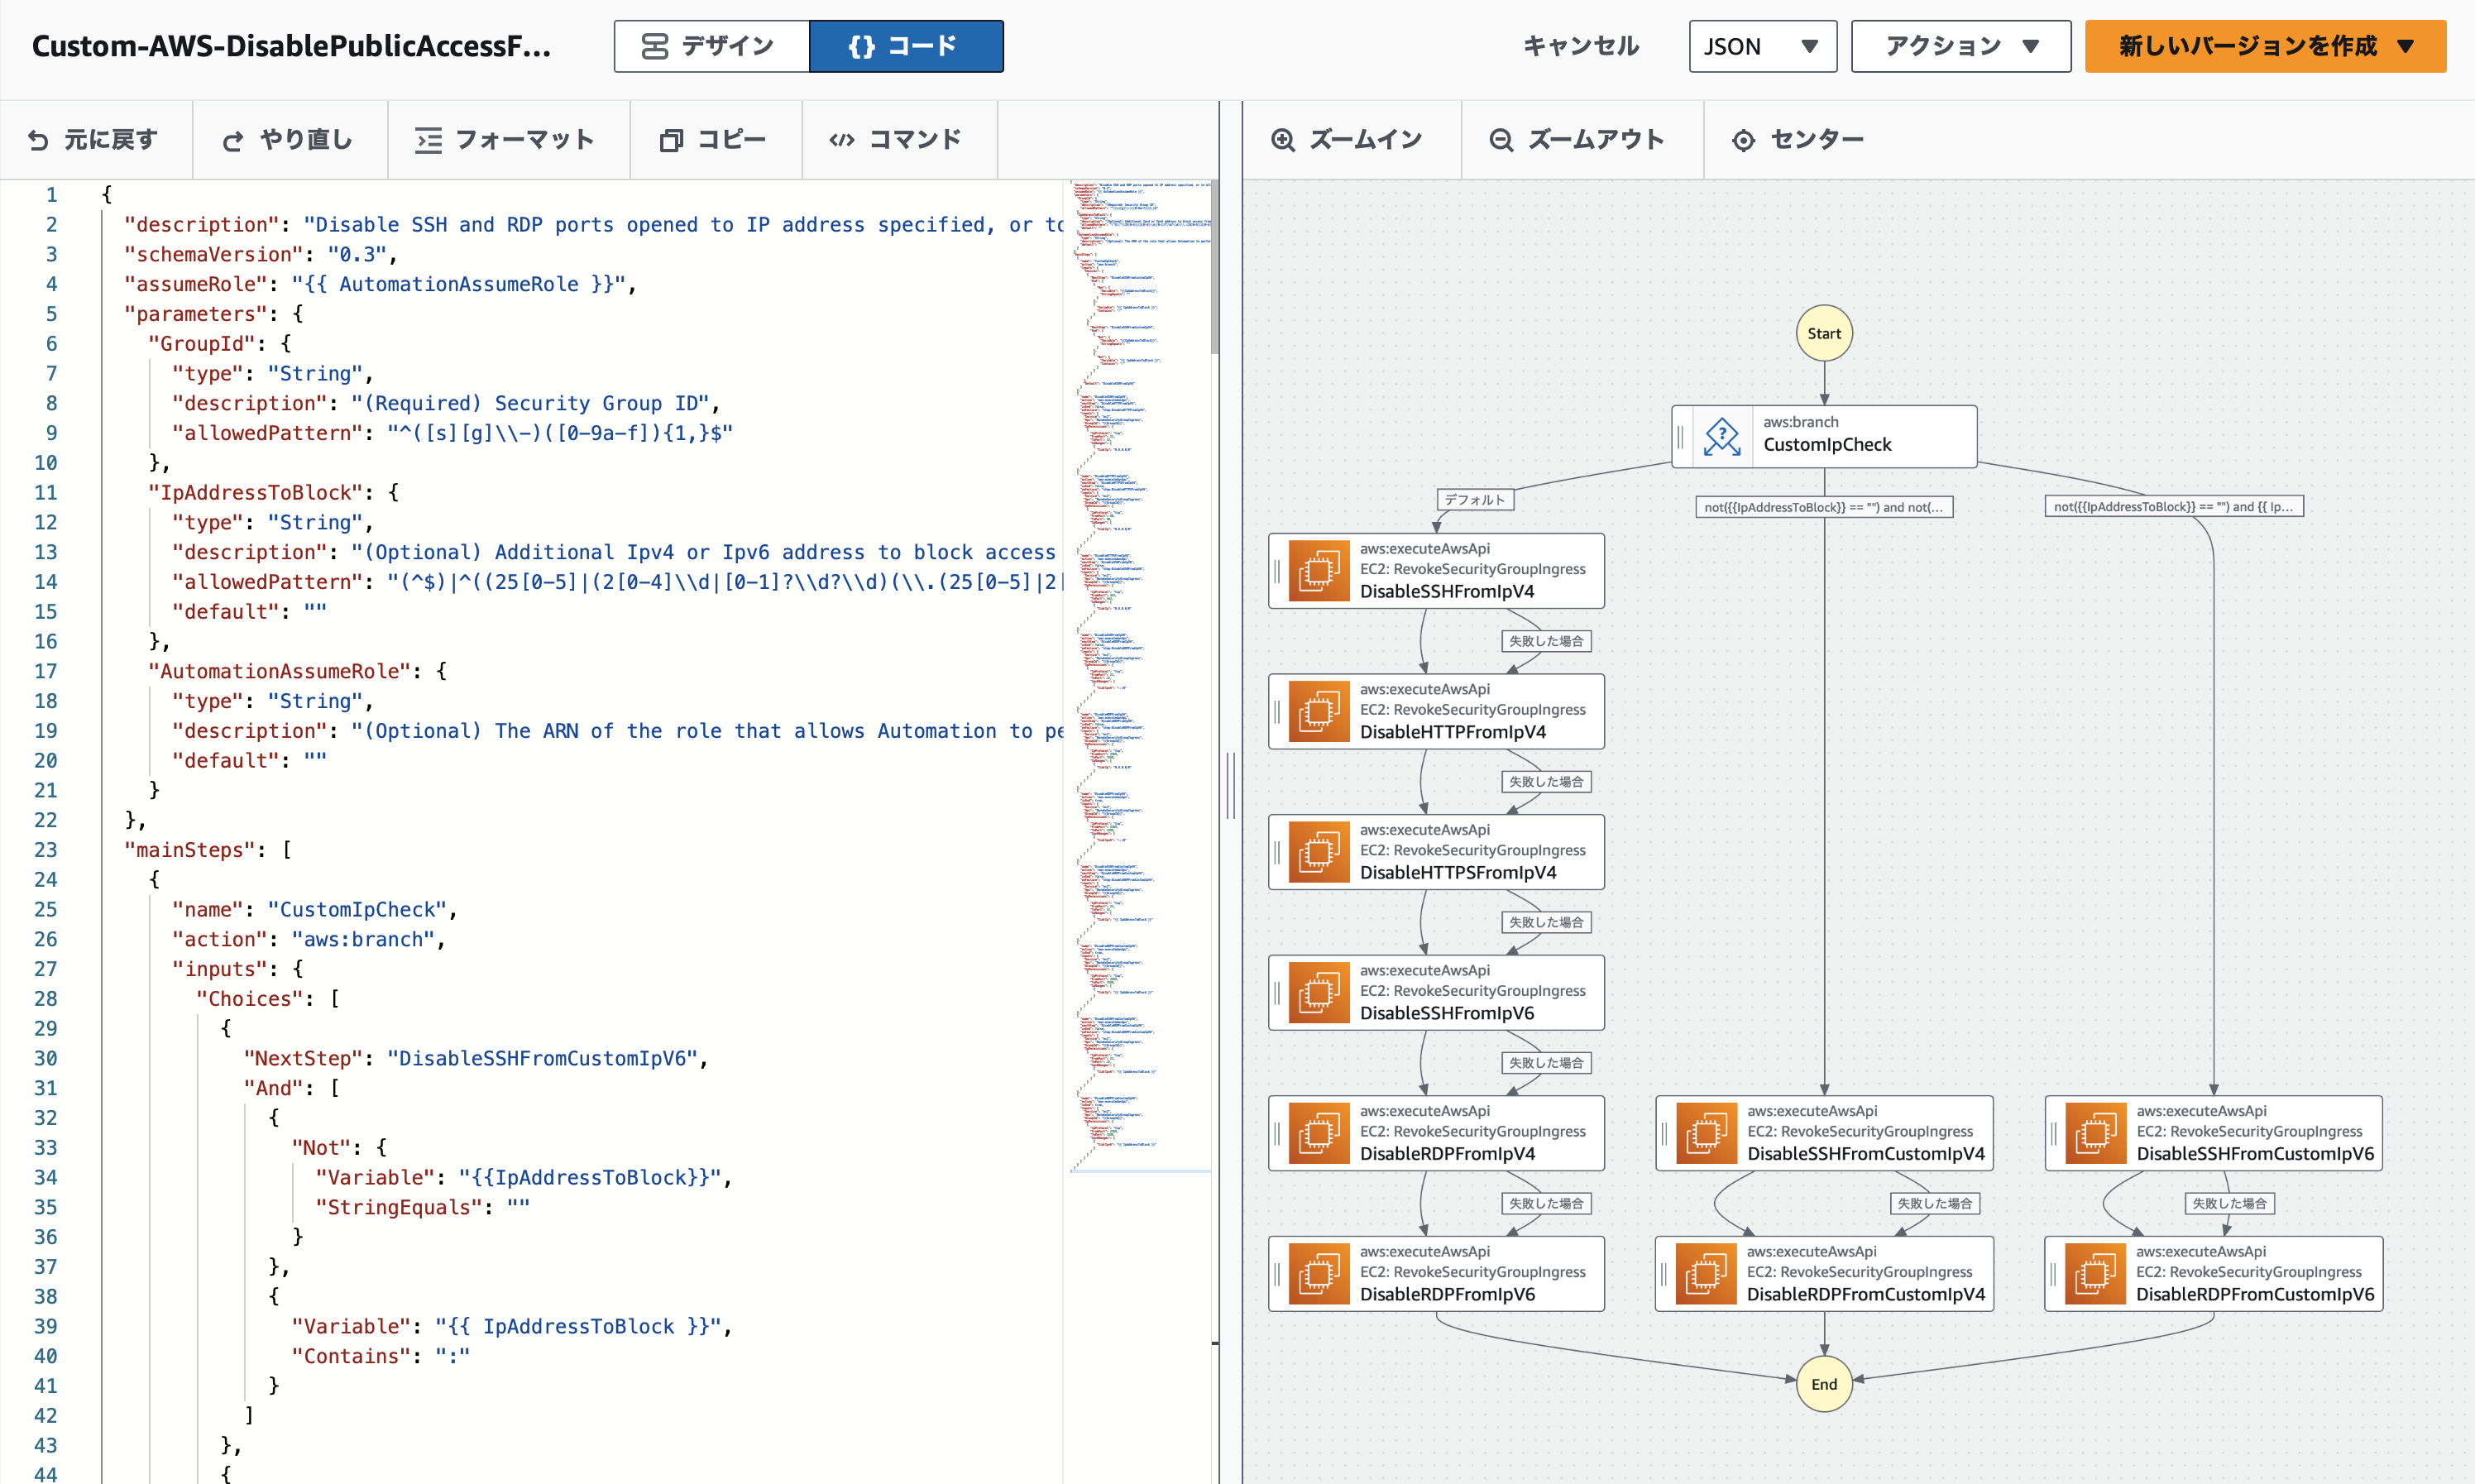Click the copy icon (コピー)

(x=671, y=141)
